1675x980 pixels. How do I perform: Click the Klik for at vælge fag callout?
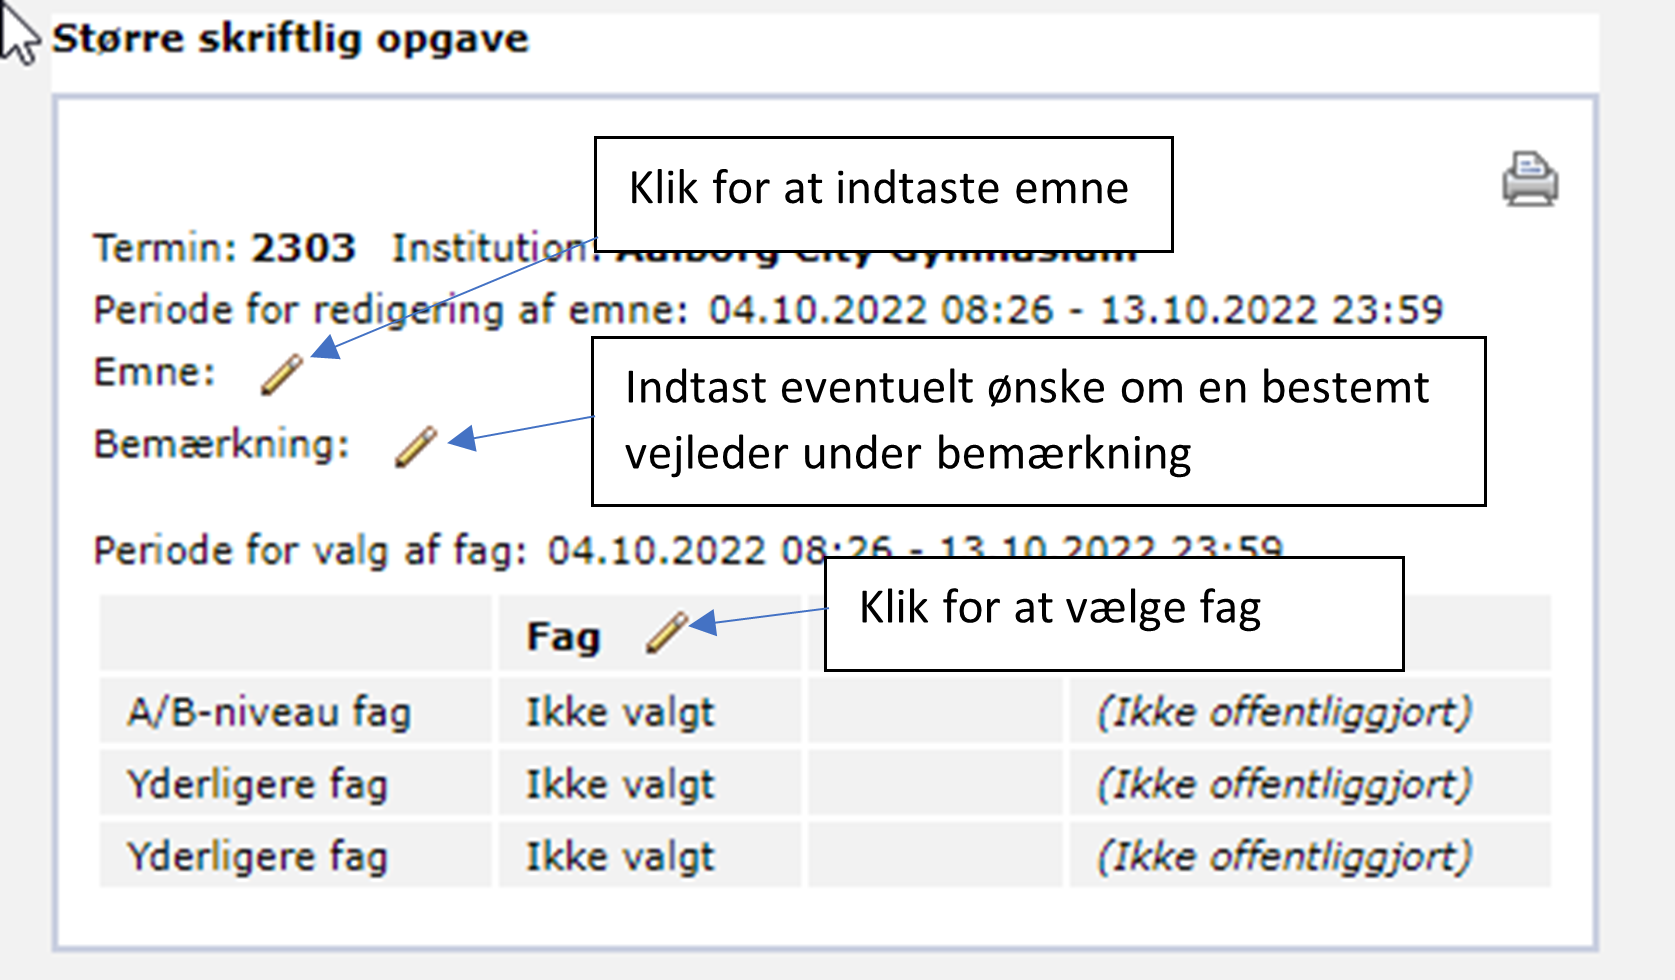[x=1114, y=614]
